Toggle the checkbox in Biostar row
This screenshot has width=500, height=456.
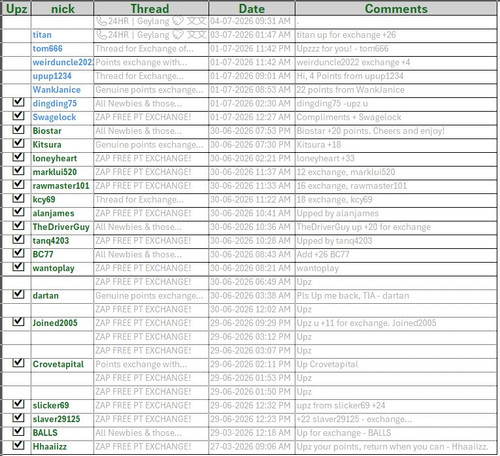click(18, 129)
